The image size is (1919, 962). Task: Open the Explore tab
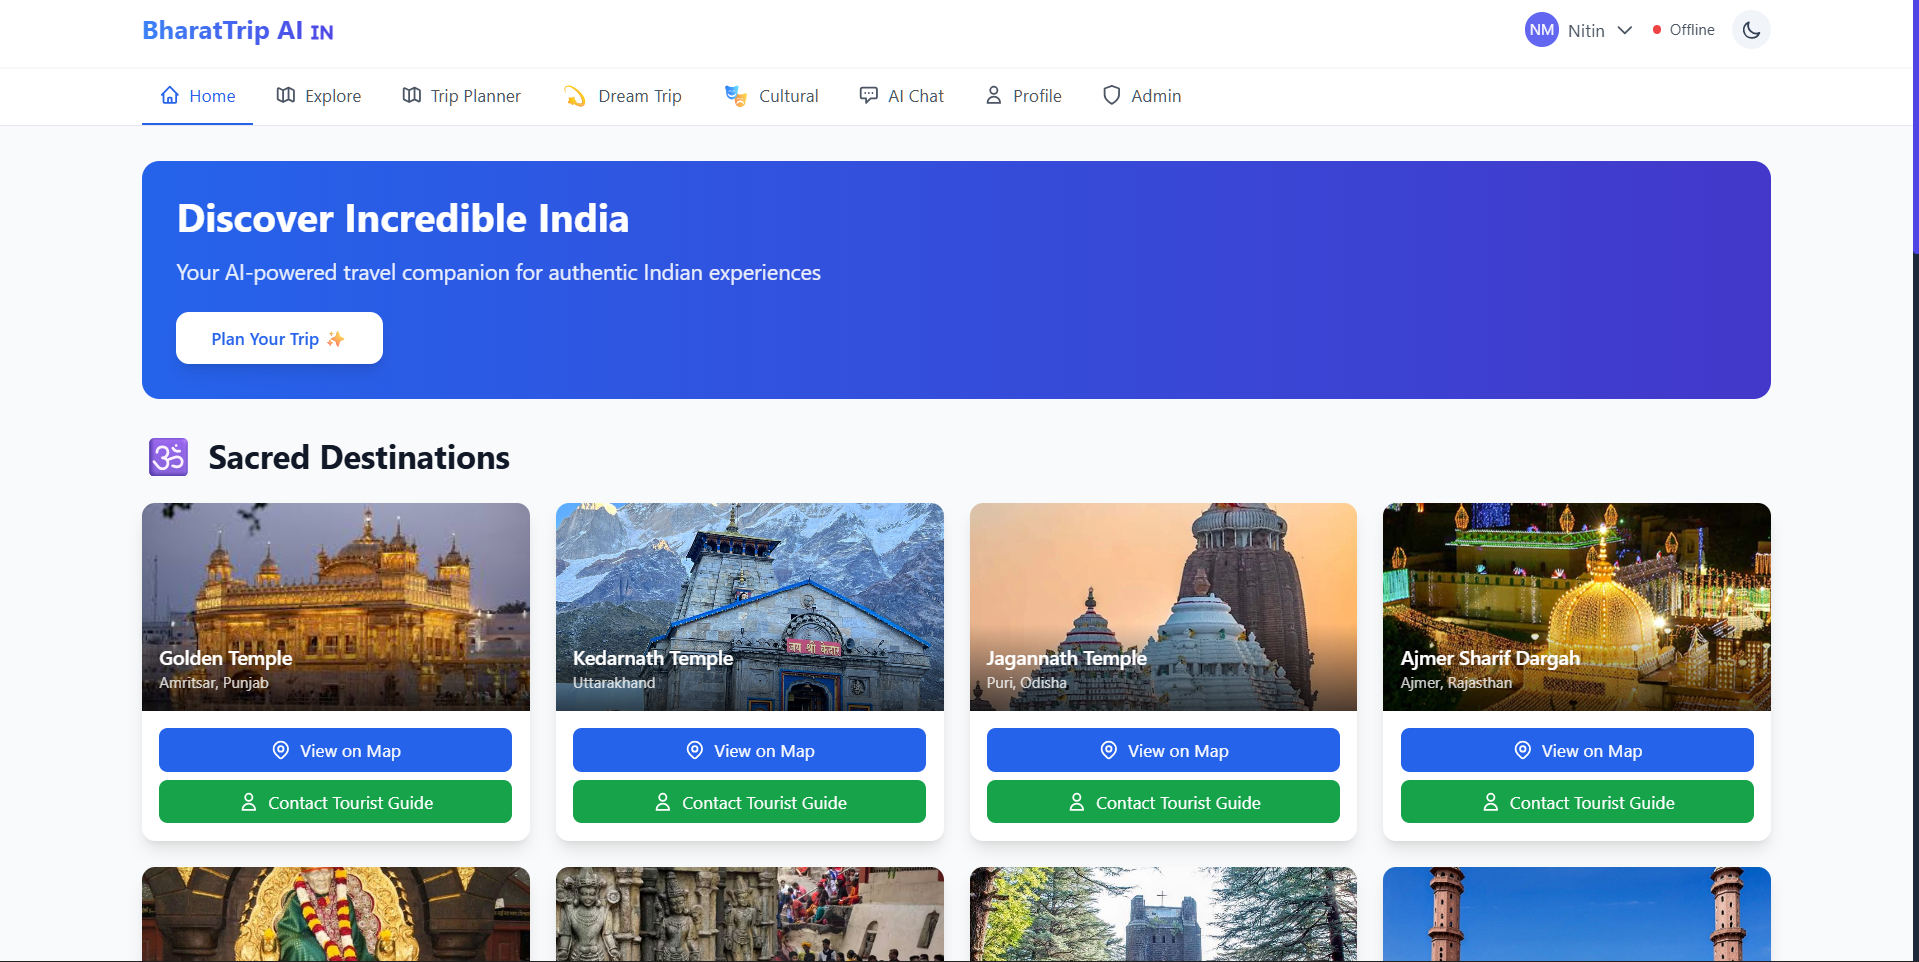click(x=319, y=96)
